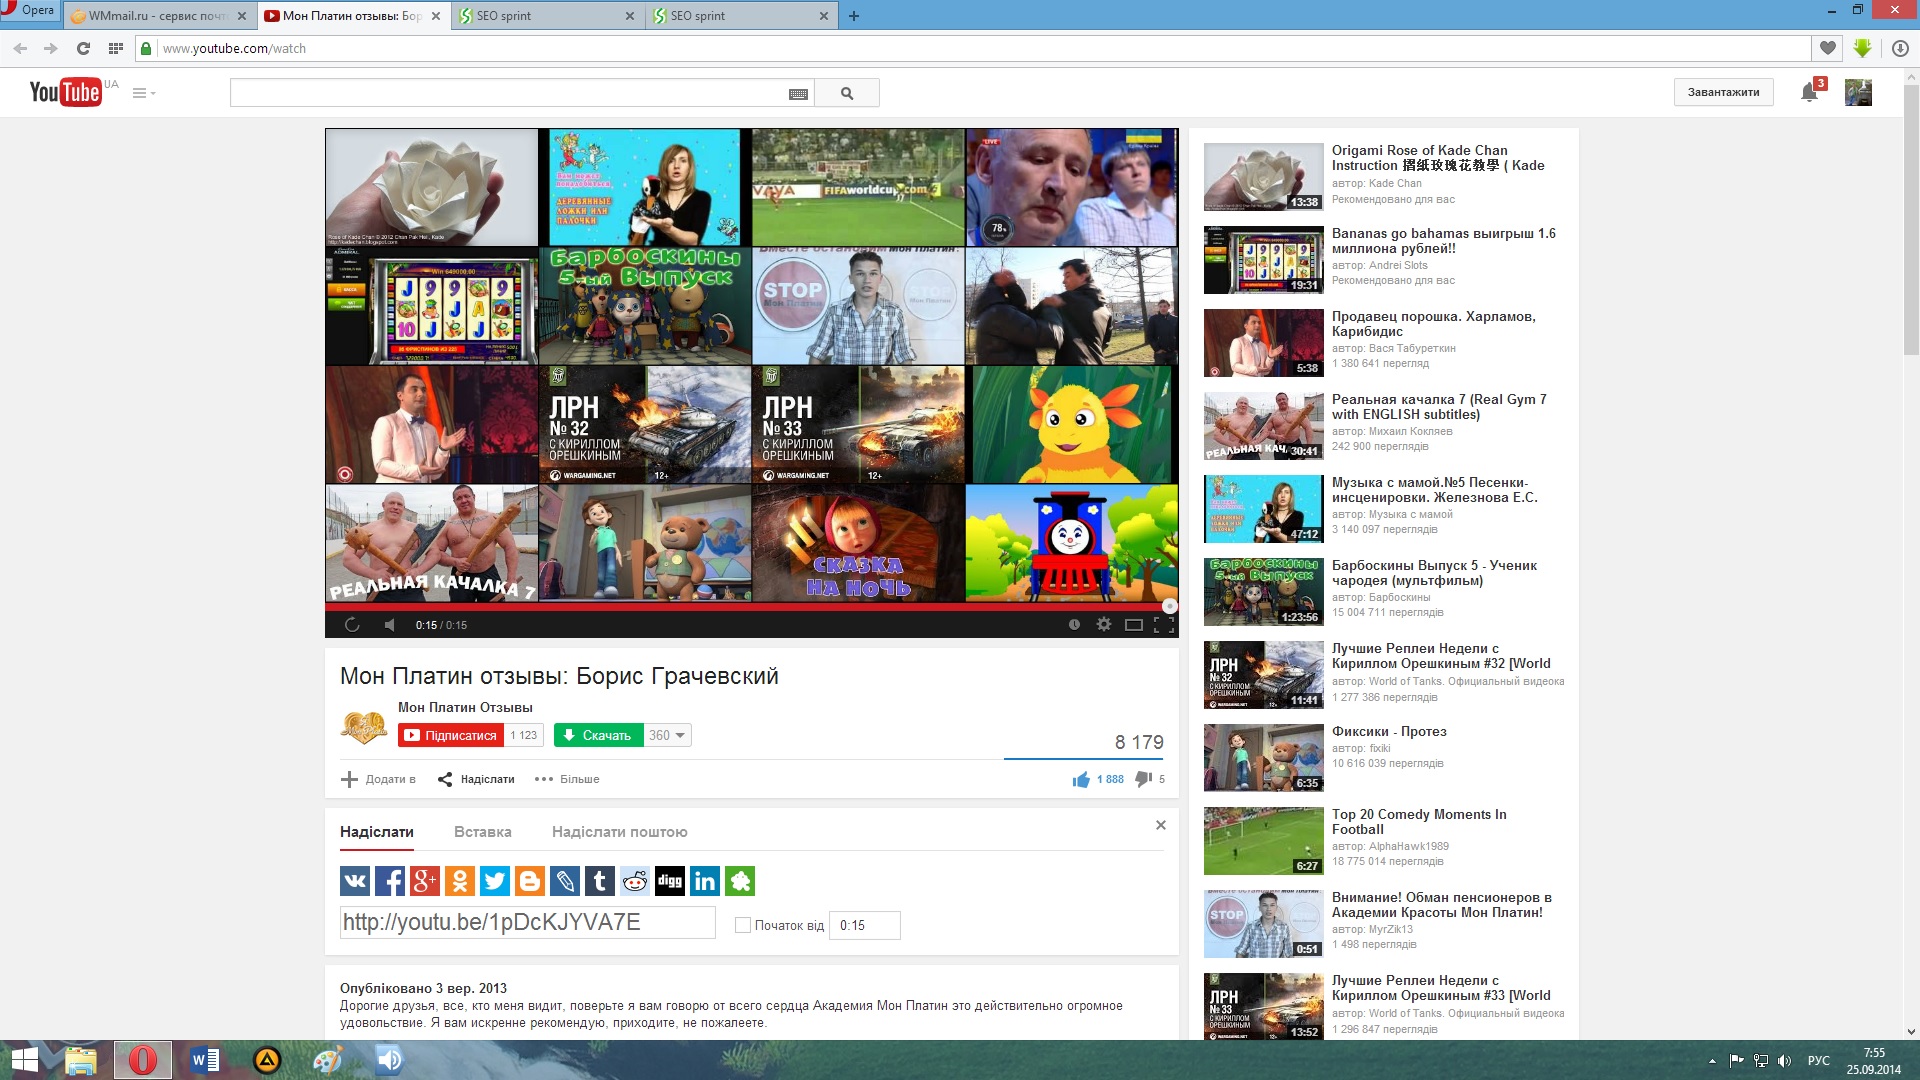Switch to 'Надіслати поштою' tab
This screenshot has width=1920, height=1080.
coord(619,832)
